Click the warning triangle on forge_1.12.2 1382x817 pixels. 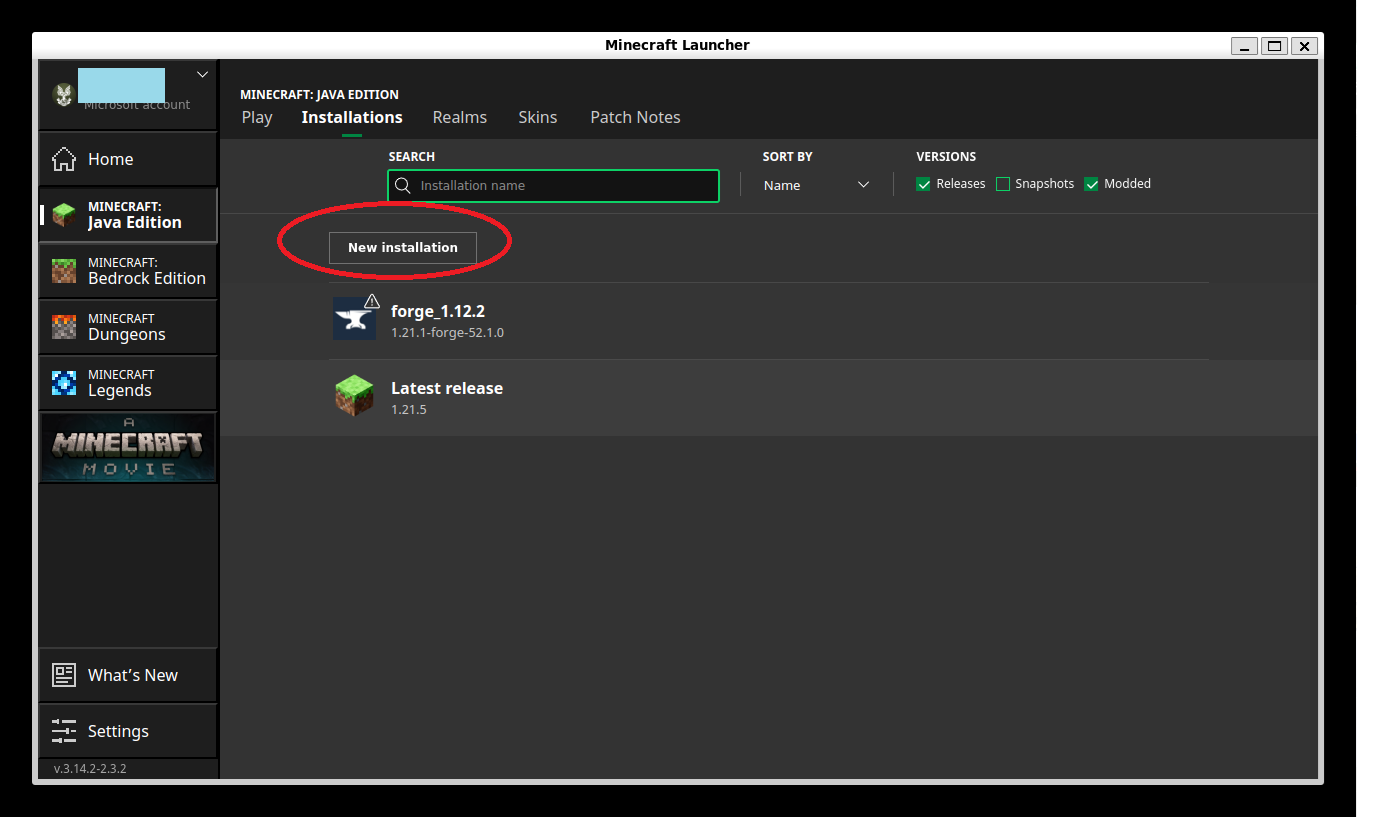(x=372, y=300)
